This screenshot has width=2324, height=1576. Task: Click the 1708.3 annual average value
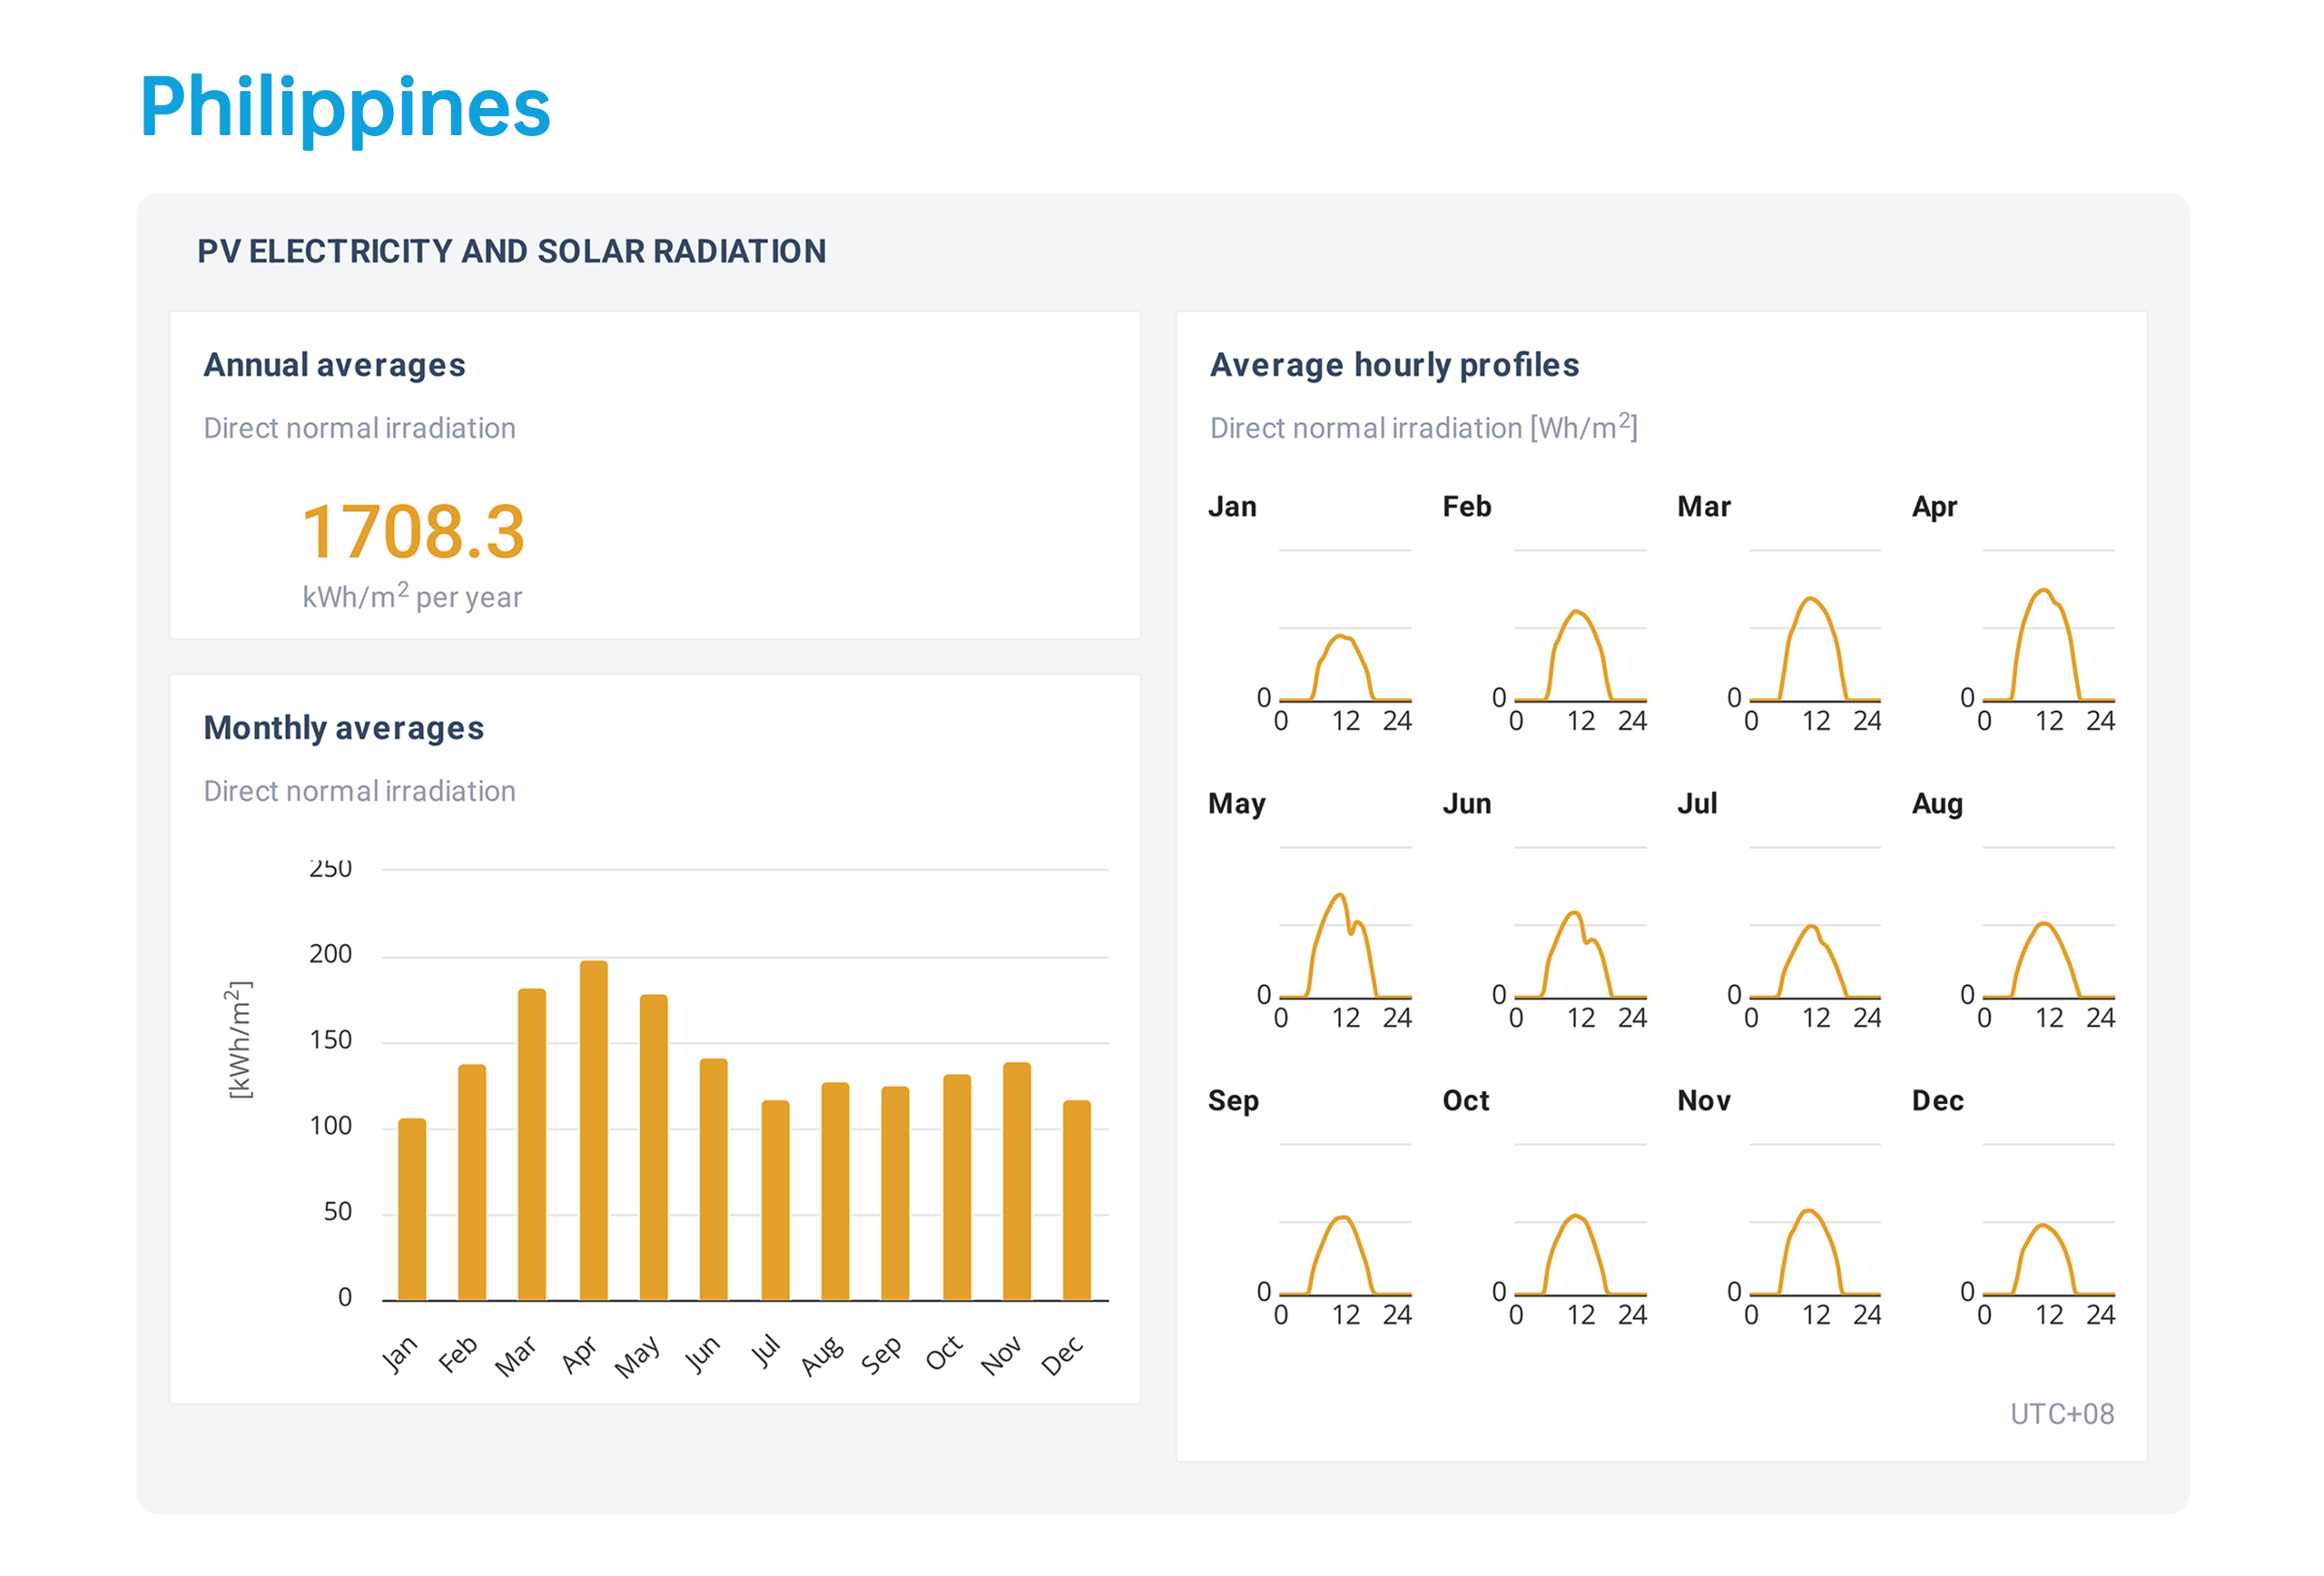pyautogui.click(x=413, y=532)
